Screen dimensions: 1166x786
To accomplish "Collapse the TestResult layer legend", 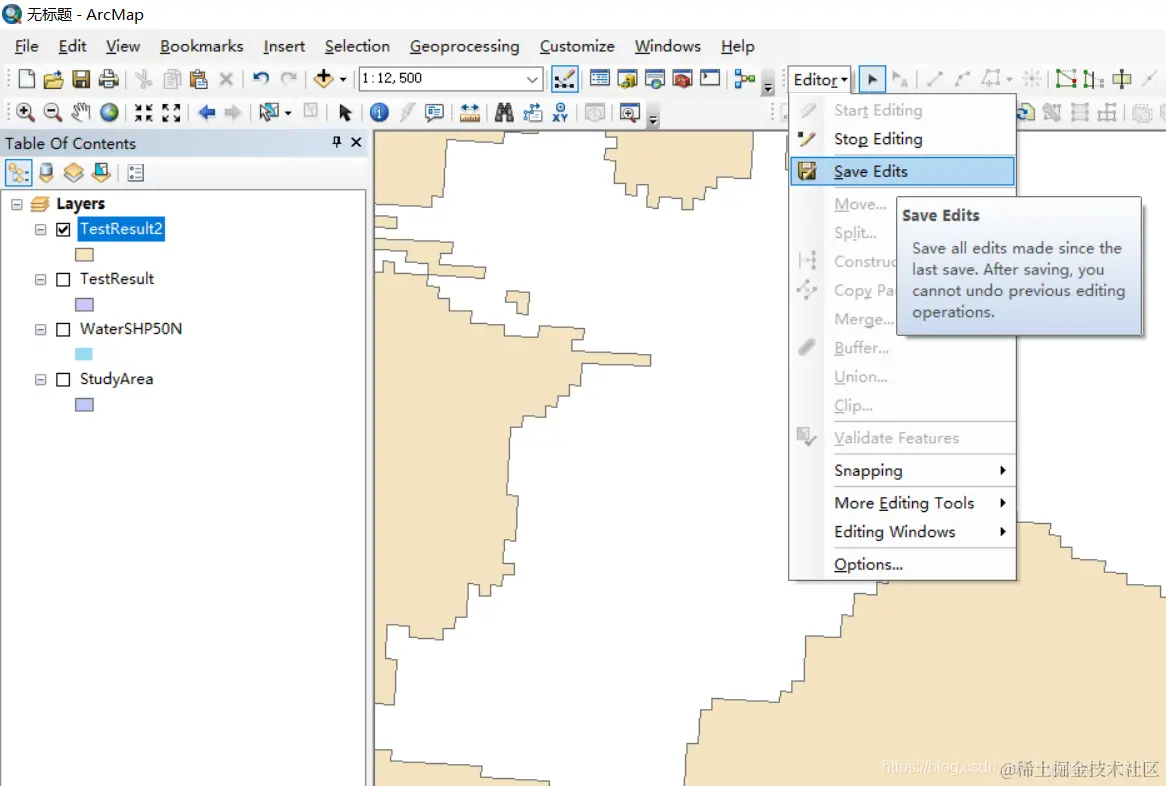I will click(x=40, y=280).
